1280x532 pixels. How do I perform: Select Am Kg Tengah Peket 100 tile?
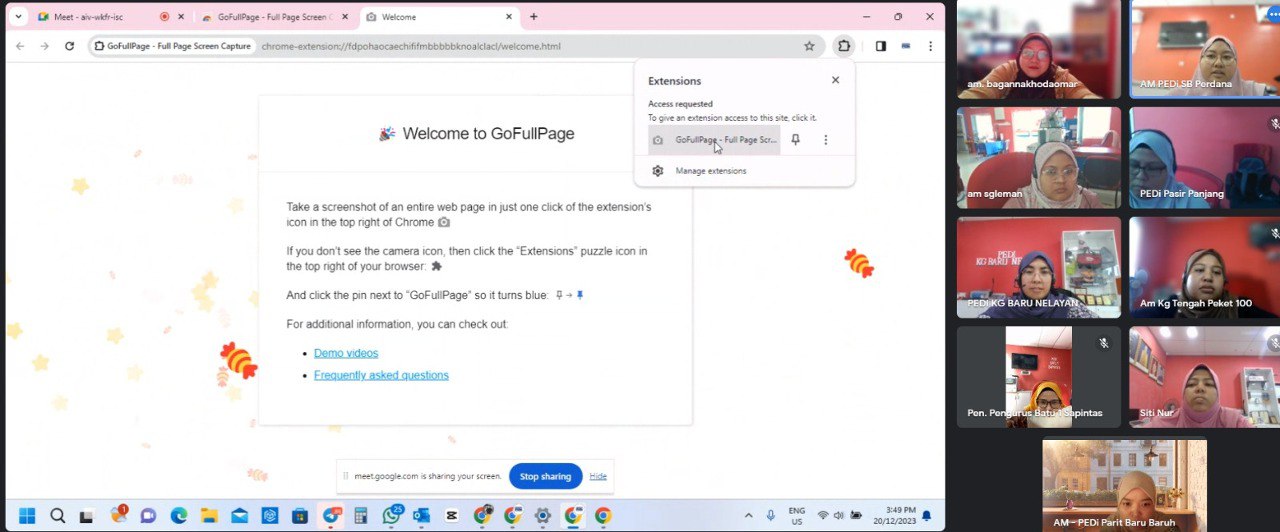click(1205, 267)
